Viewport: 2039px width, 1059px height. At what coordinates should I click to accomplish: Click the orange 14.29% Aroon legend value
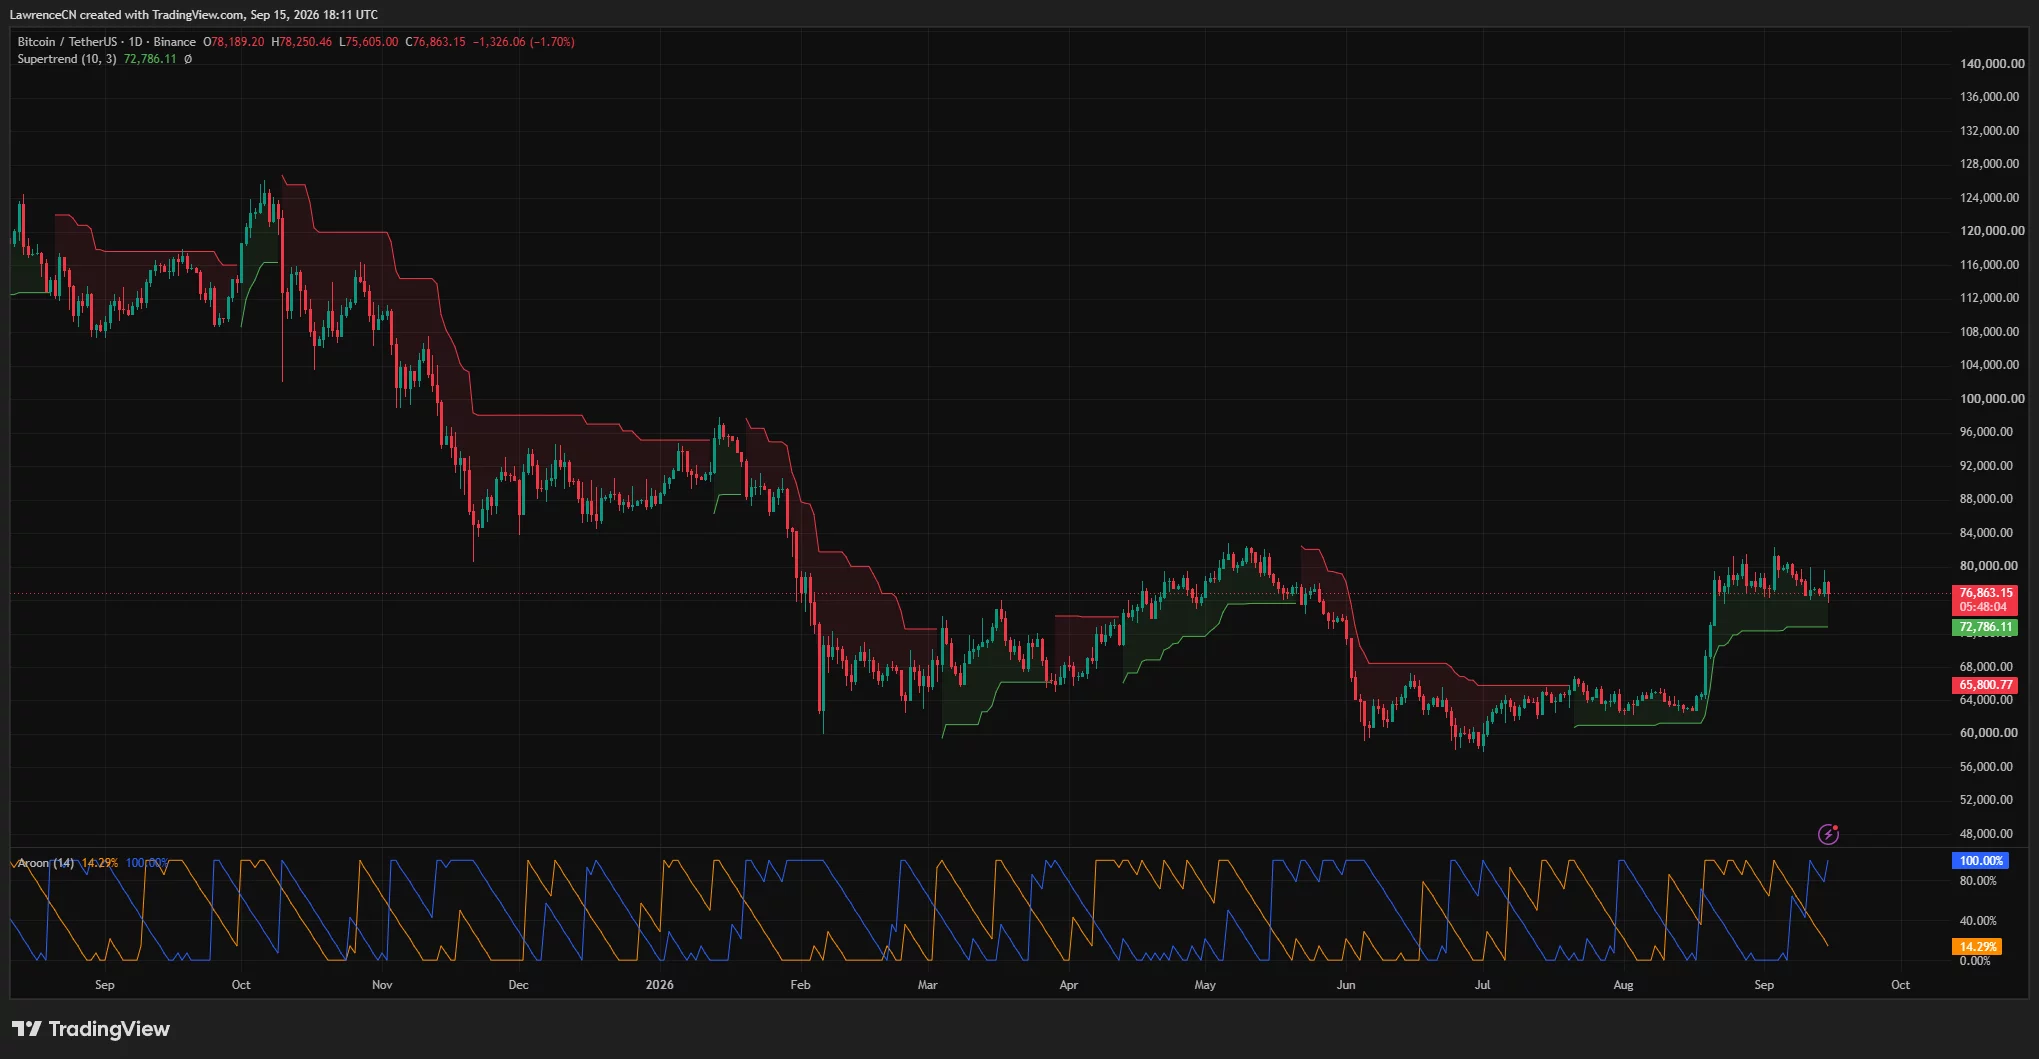point(100,863)
